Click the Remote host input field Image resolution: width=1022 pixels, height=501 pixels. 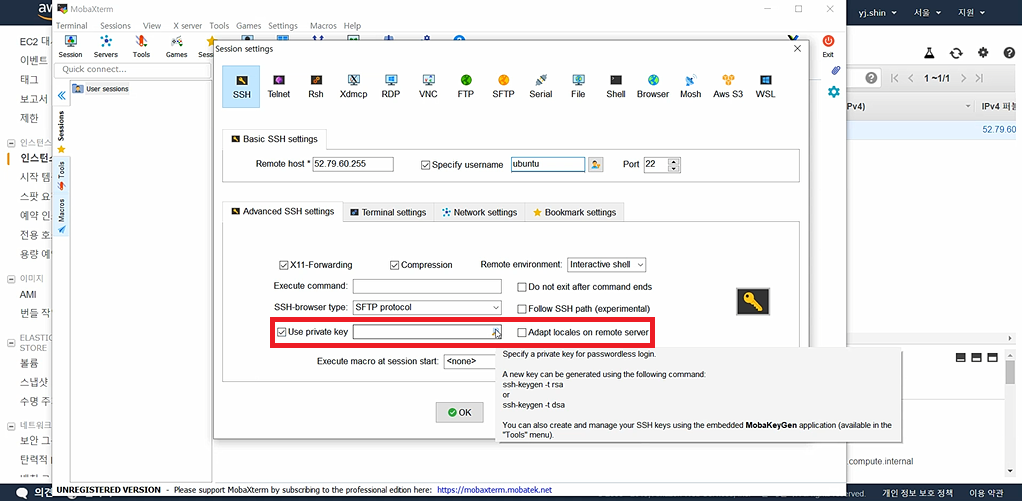[353, 164]
